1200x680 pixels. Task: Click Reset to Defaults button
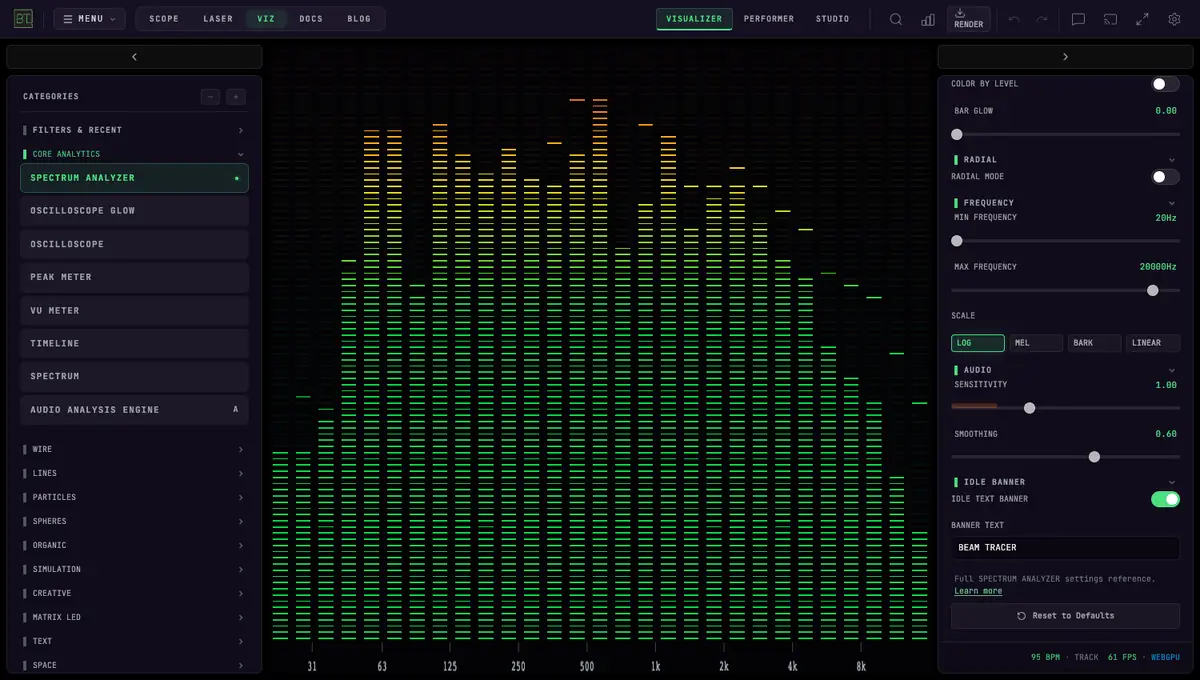point(1065,616)
